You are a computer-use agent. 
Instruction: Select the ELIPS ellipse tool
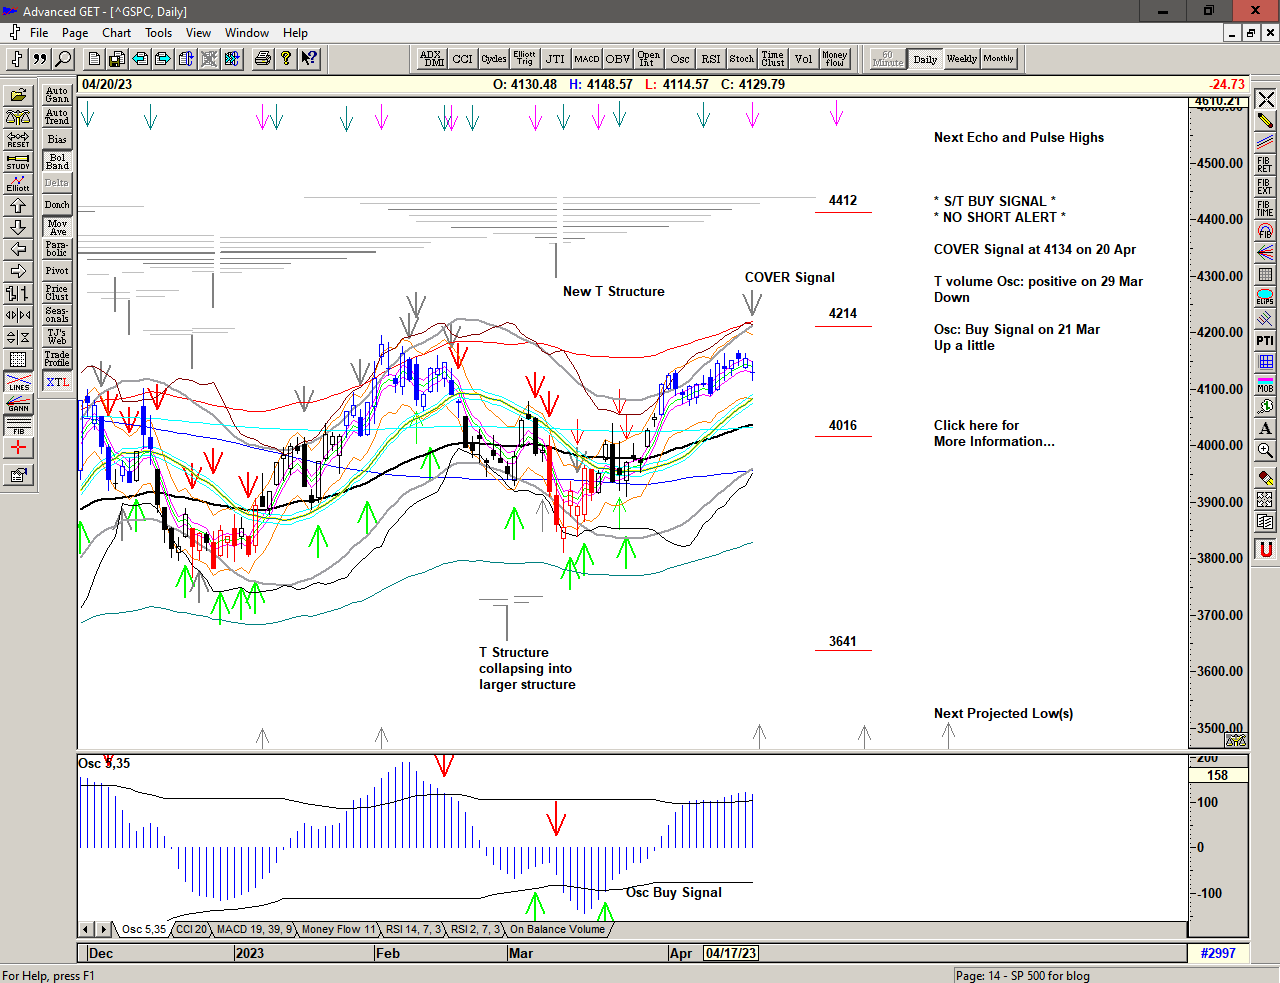(x=1265, y=297)
